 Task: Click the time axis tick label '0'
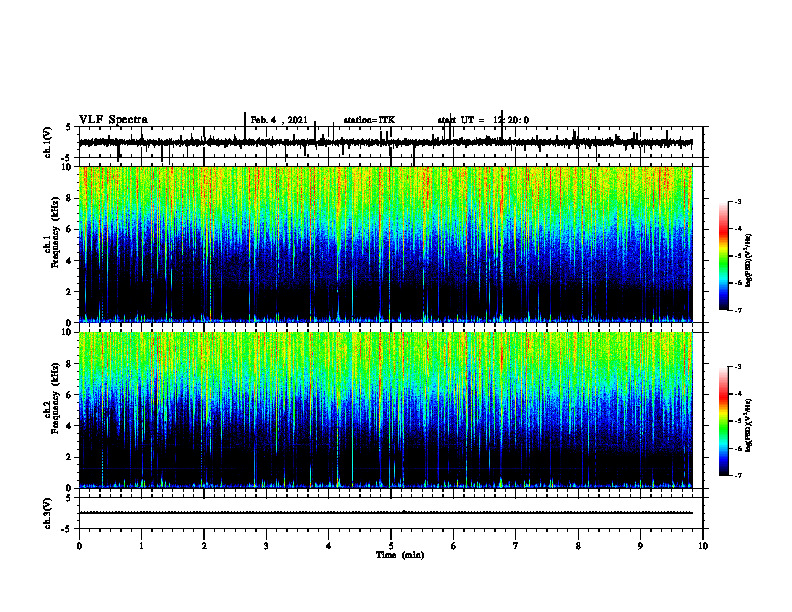79,546
